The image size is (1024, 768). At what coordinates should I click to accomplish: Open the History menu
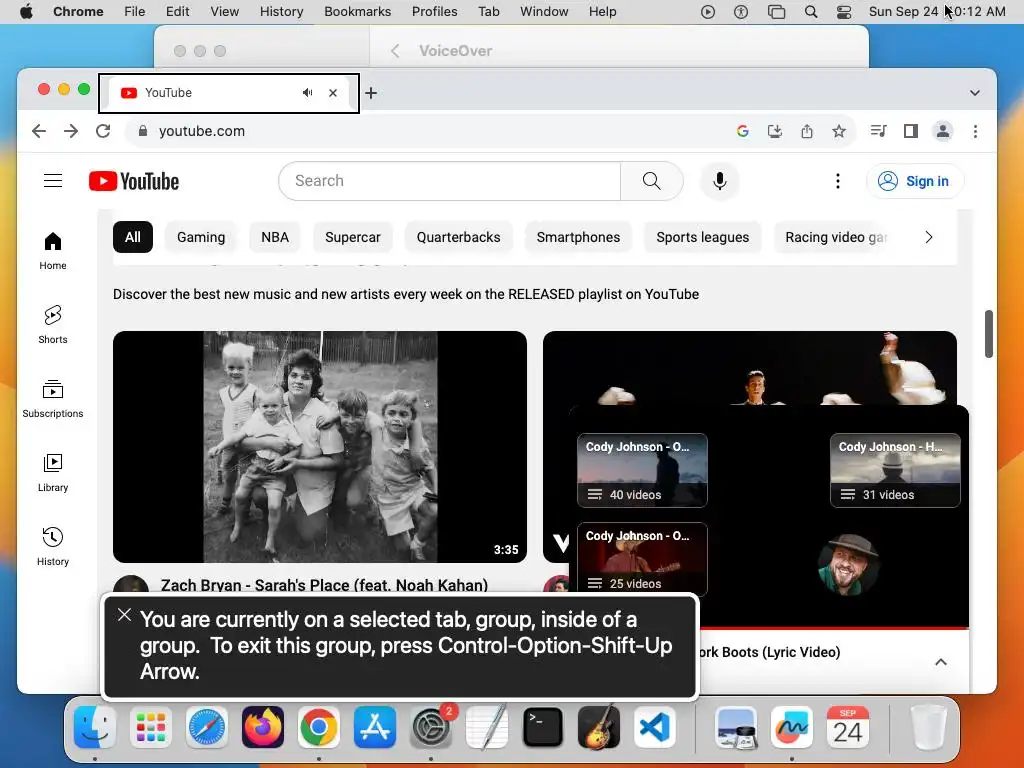click(281, 12)
